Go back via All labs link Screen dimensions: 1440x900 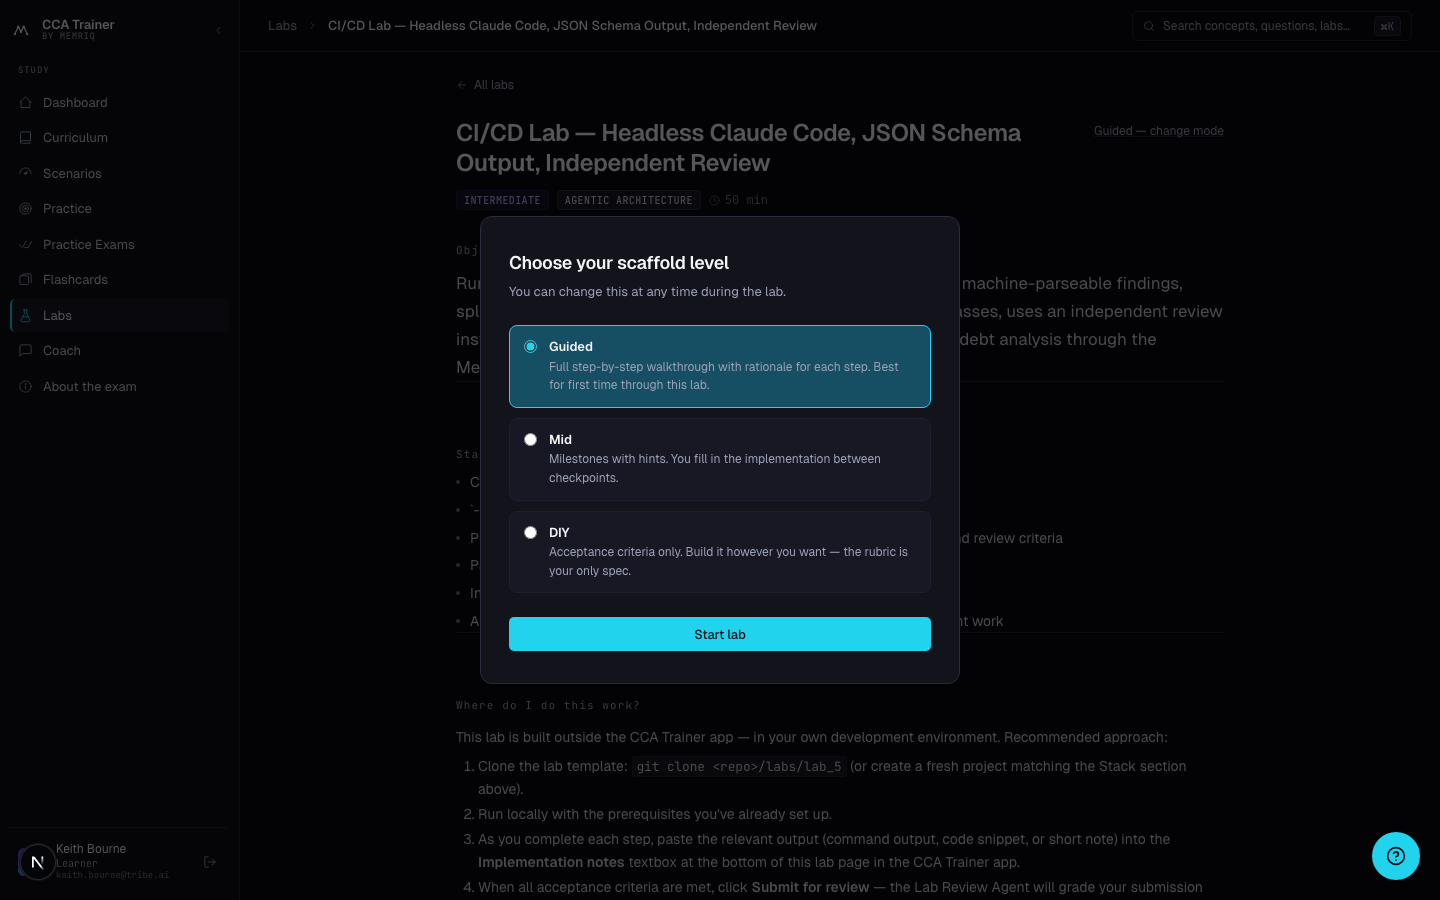[485, 85]
